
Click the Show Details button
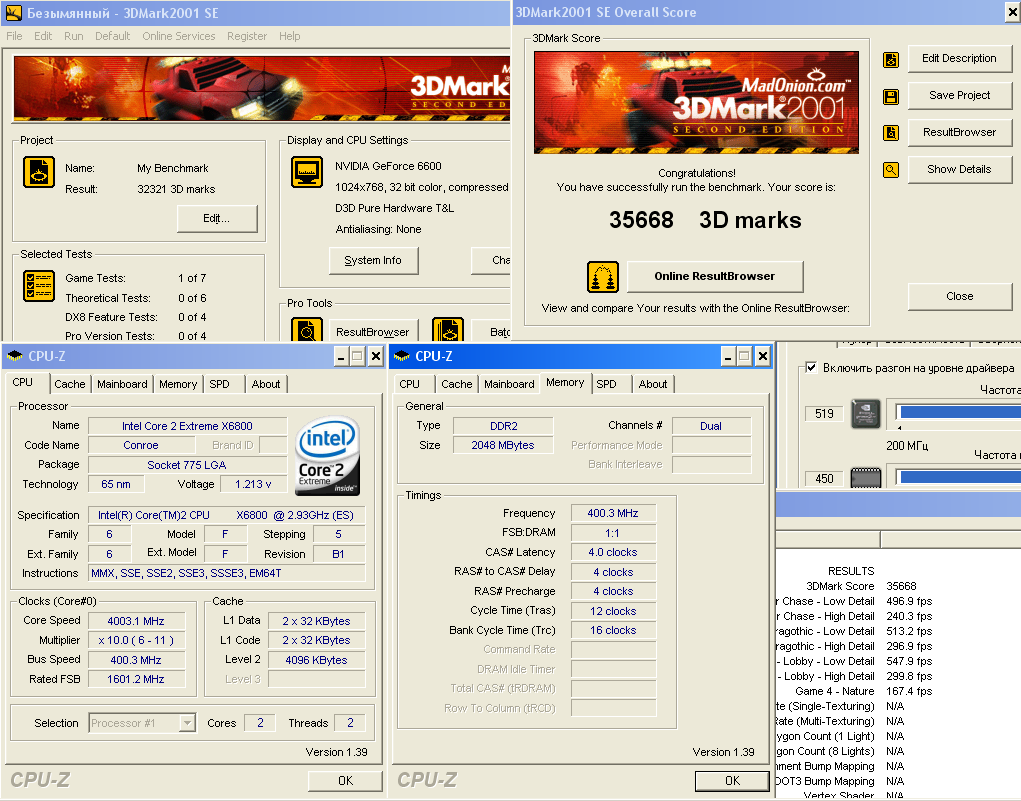pos(959,169)
